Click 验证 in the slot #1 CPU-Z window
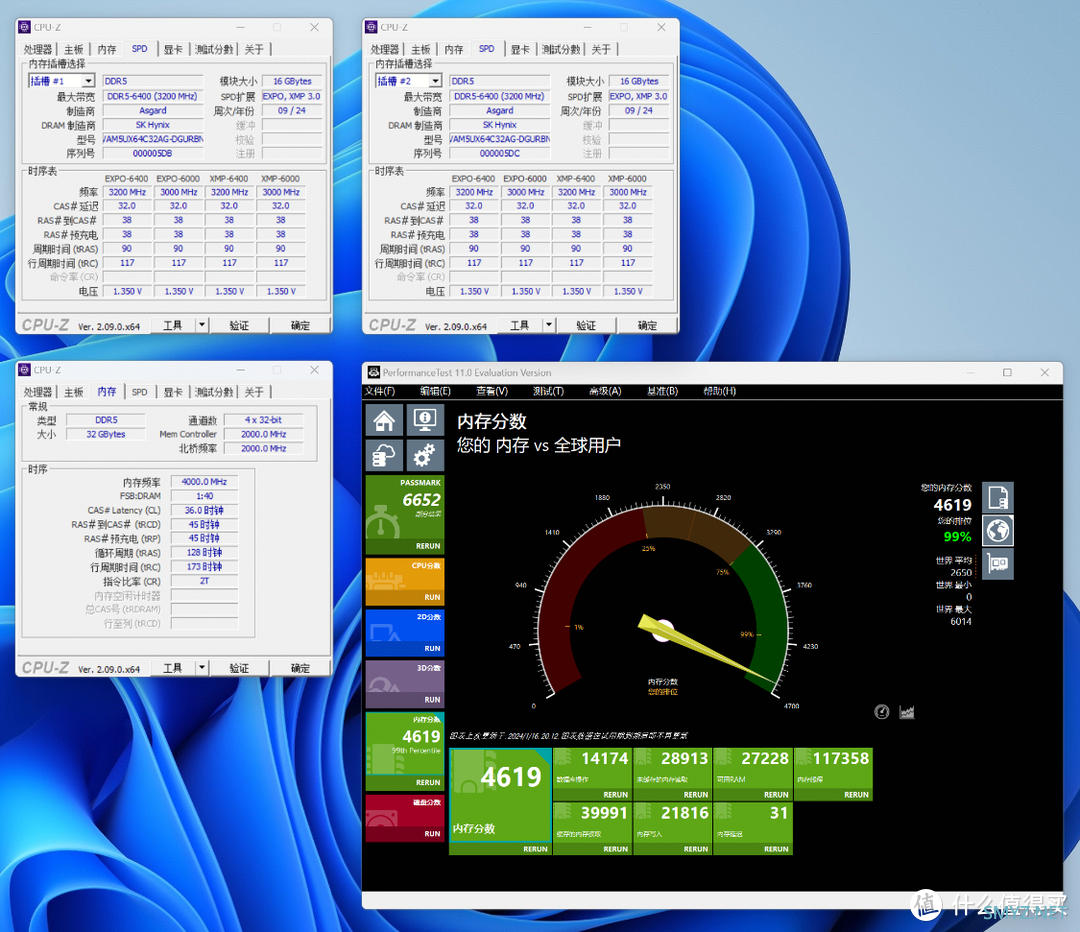 (239, 325)
